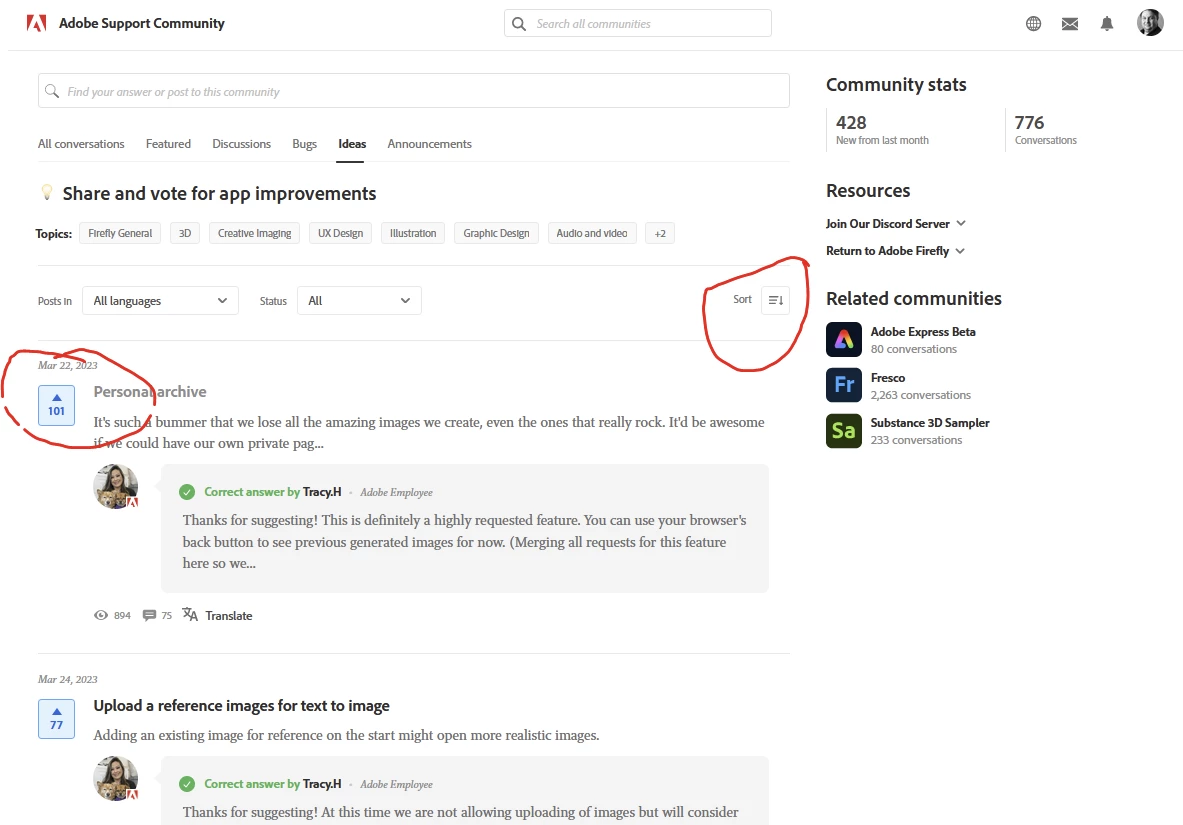Click the Mar 24, 2023 date
Screen dimensions: 1183x825
[68, 679]
